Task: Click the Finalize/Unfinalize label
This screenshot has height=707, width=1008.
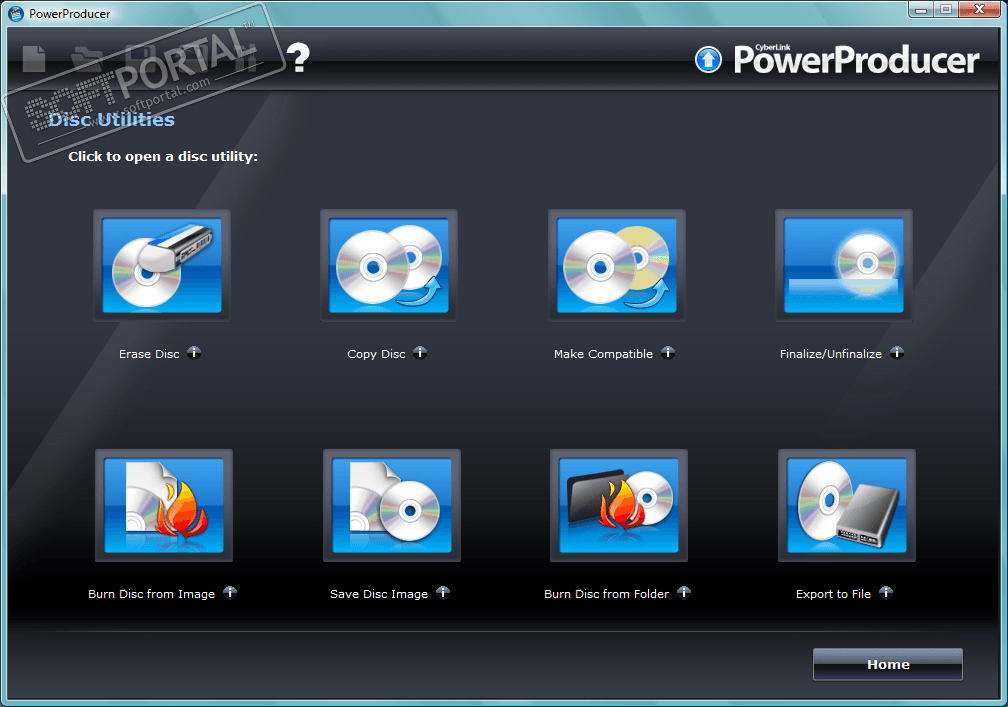Action: (831, 354)
